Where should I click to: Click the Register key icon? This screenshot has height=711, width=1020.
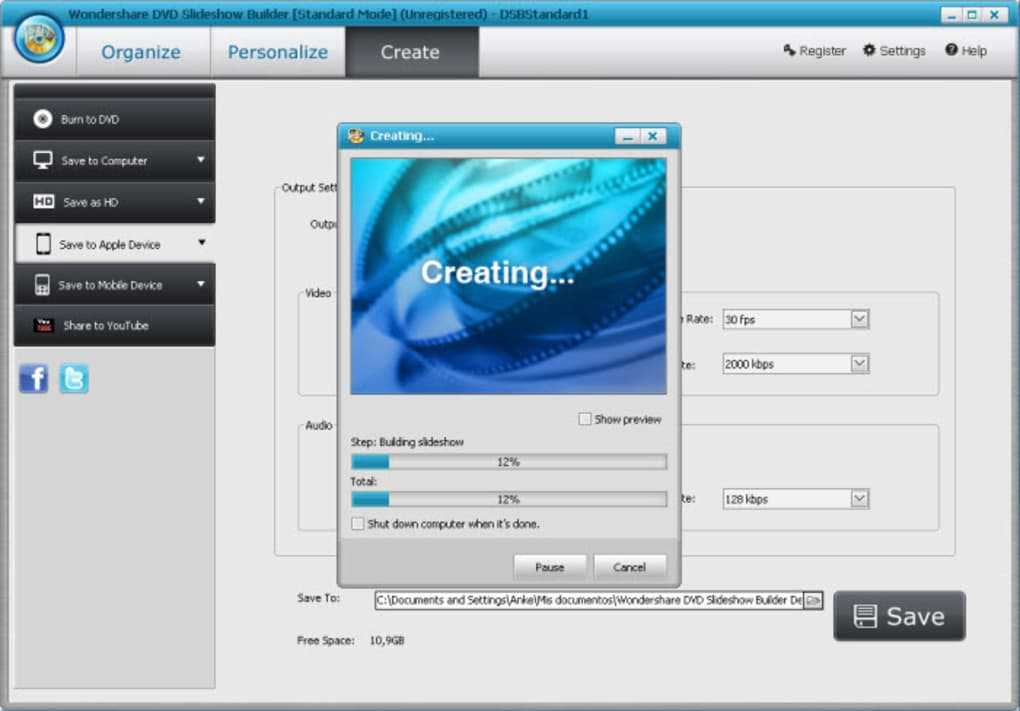[x=789, y=50]
